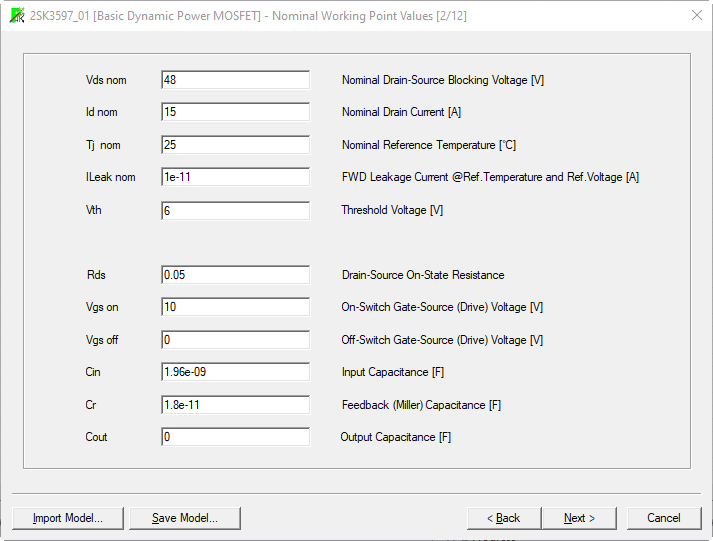The width and height of the screenshot is (713, 541).
Task: Go to previous page with Back
Action: click(503, 518)
